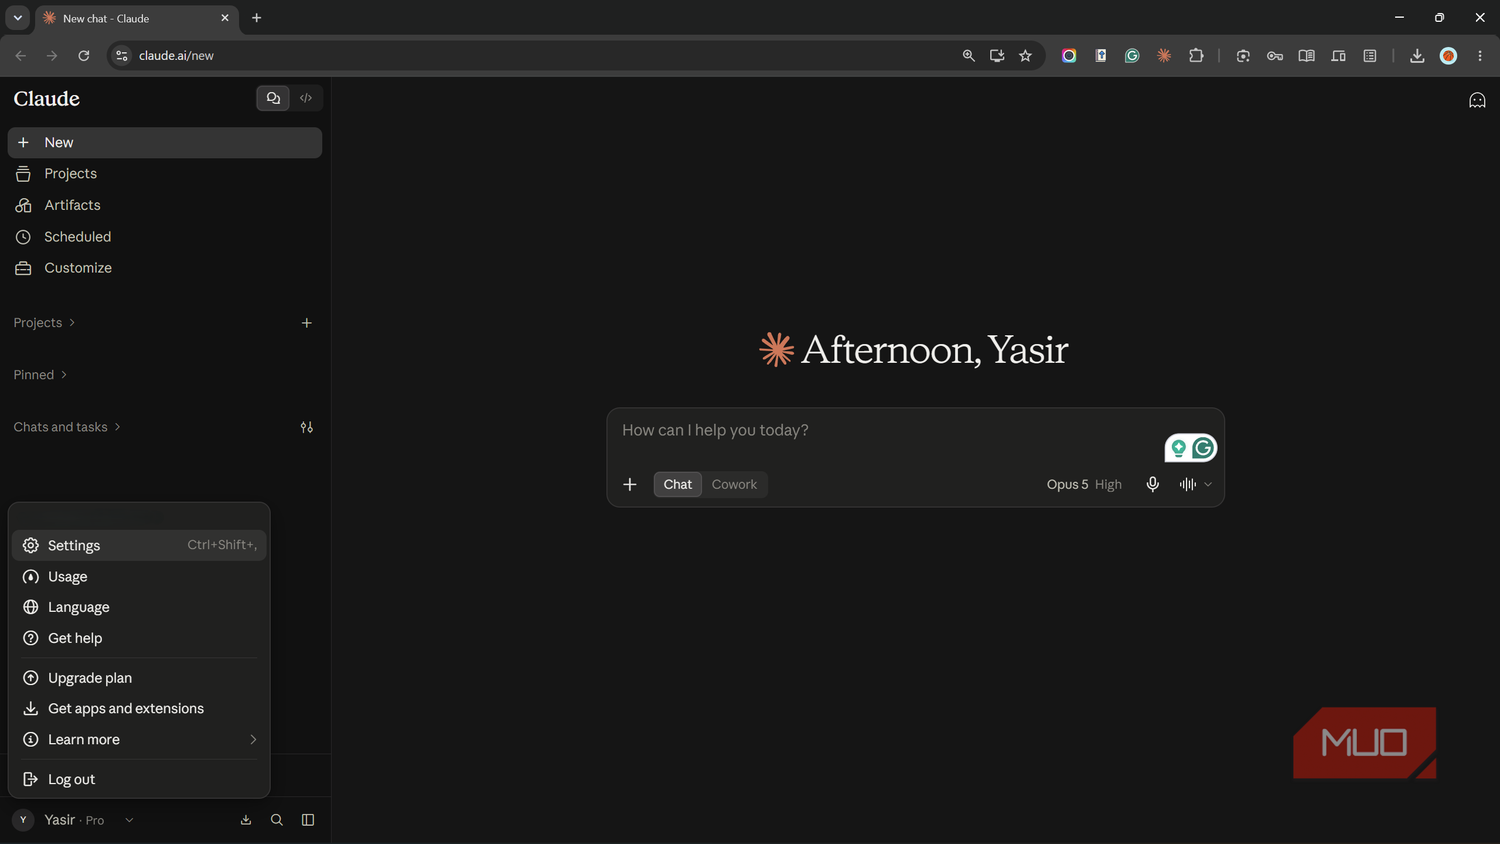Viewport: 1500px width, 844px height.
Task: Click the Claude extension icon in the toolbar
Action: tap(1164, 56)
